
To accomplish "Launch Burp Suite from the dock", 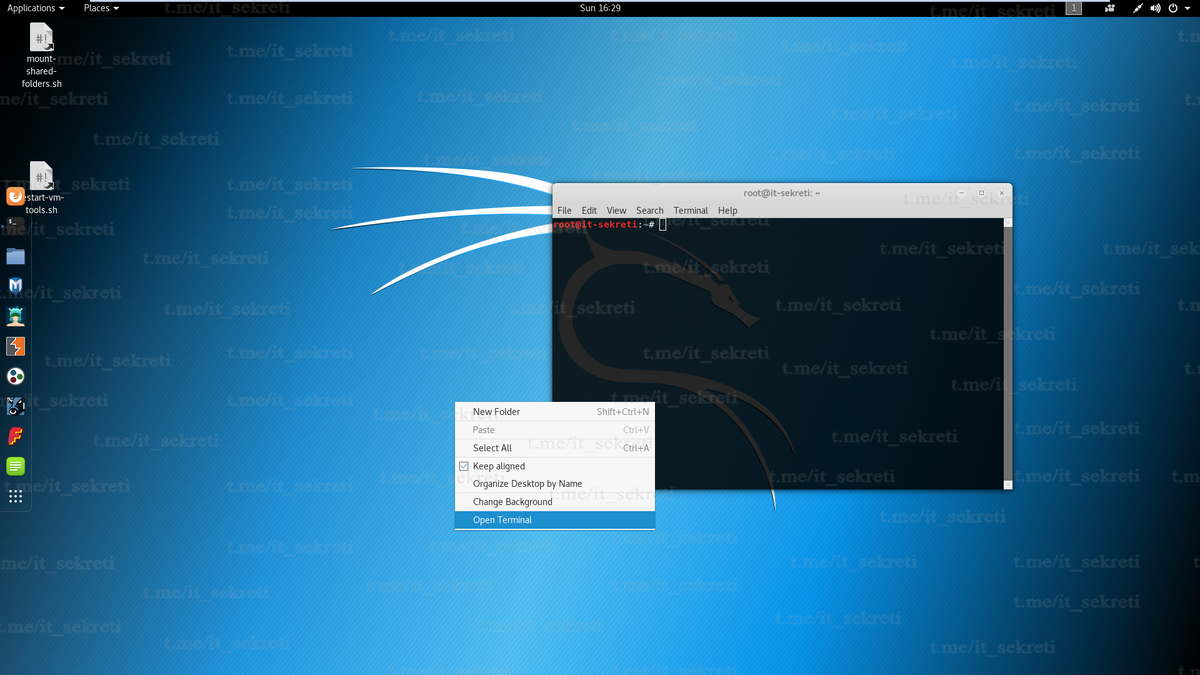I will [15, 346].
